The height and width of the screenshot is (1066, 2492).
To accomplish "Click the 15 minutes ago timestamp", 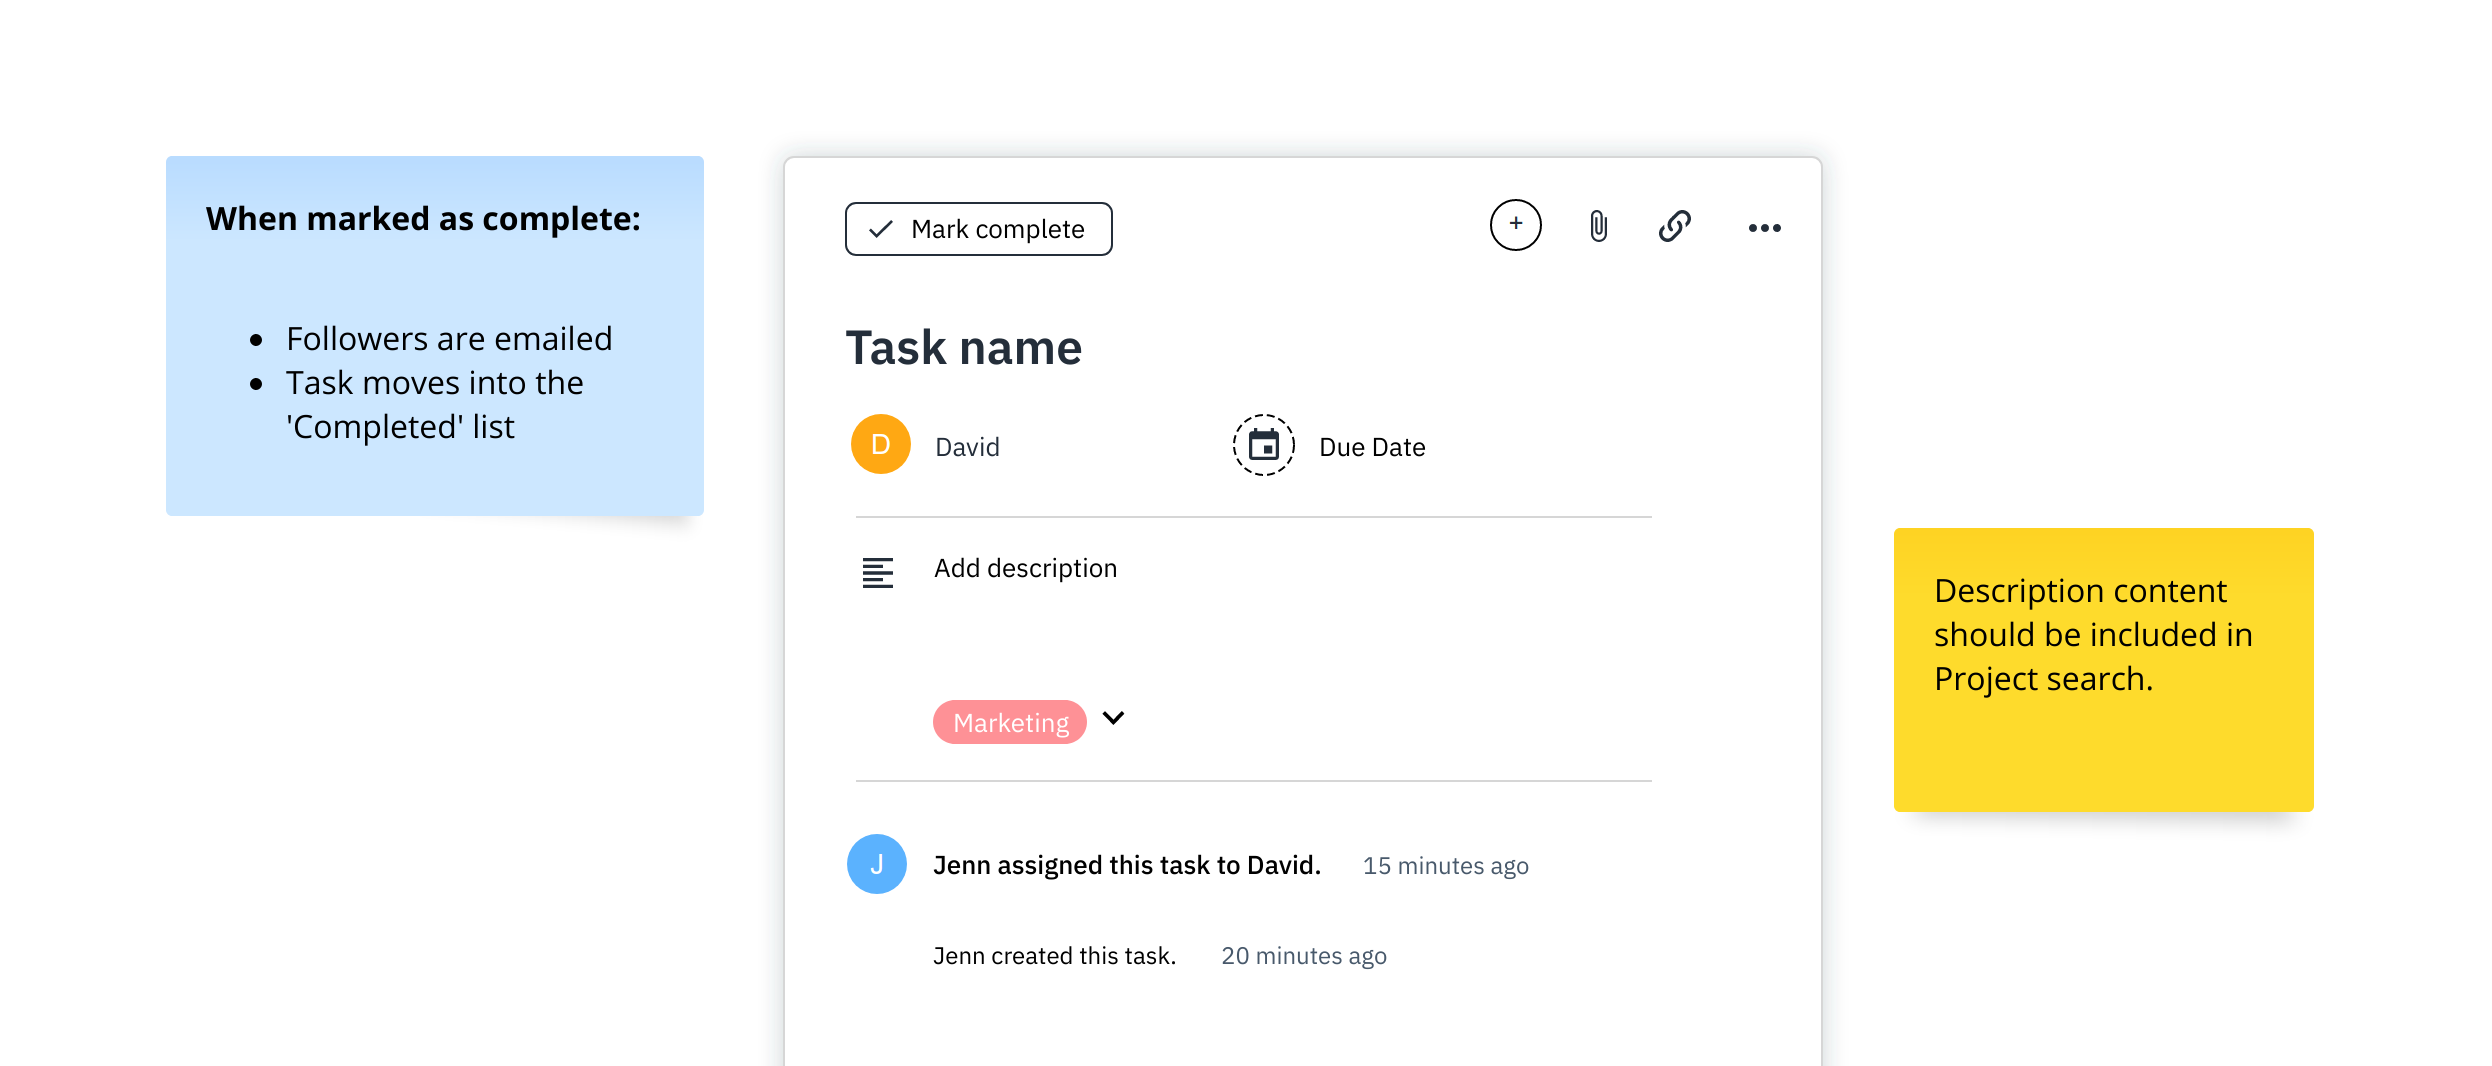I will pos(1445,866).
